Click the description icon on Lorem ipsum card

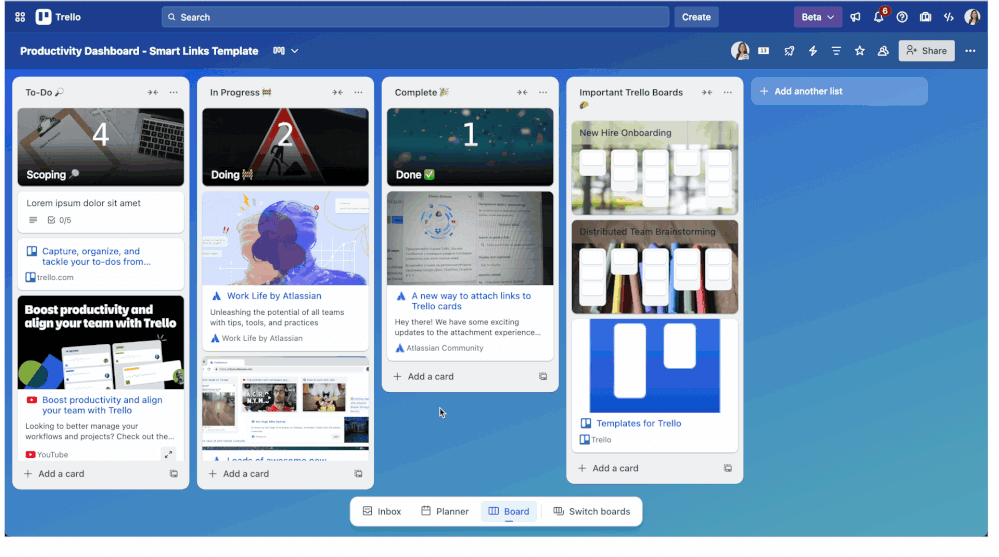click(x=33, y=221)
